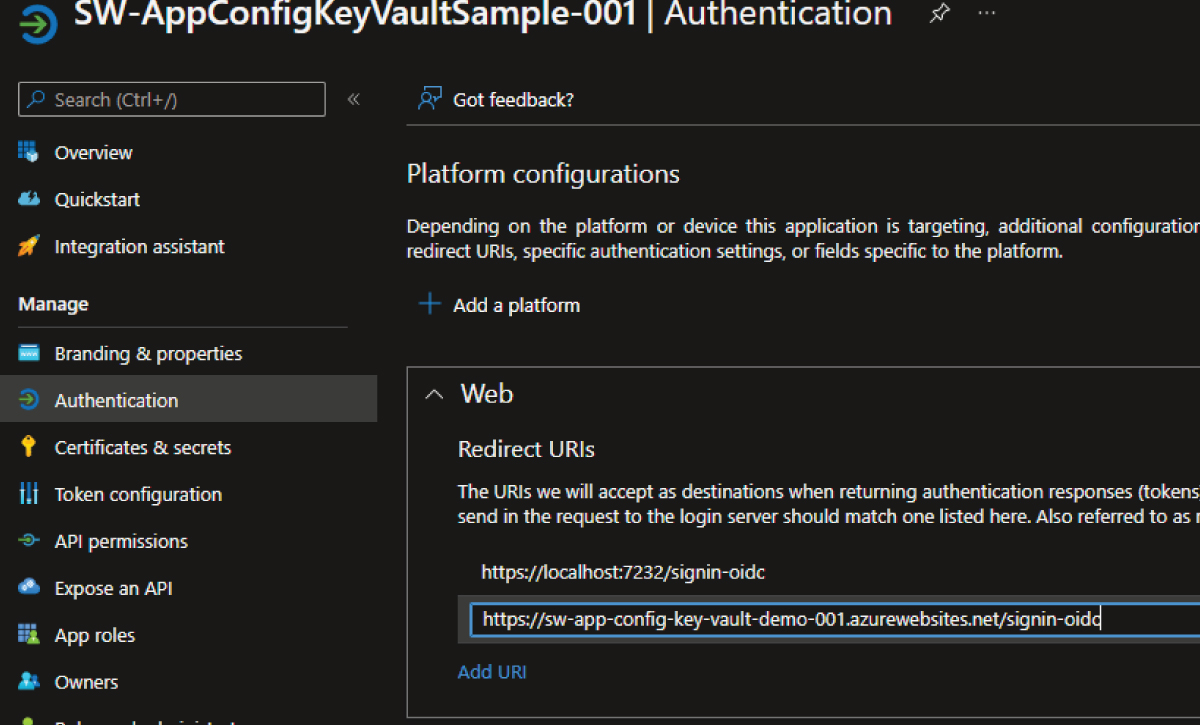
Task: Click the azurewebsites.net redirect URI input
Action: coord(835,619)
